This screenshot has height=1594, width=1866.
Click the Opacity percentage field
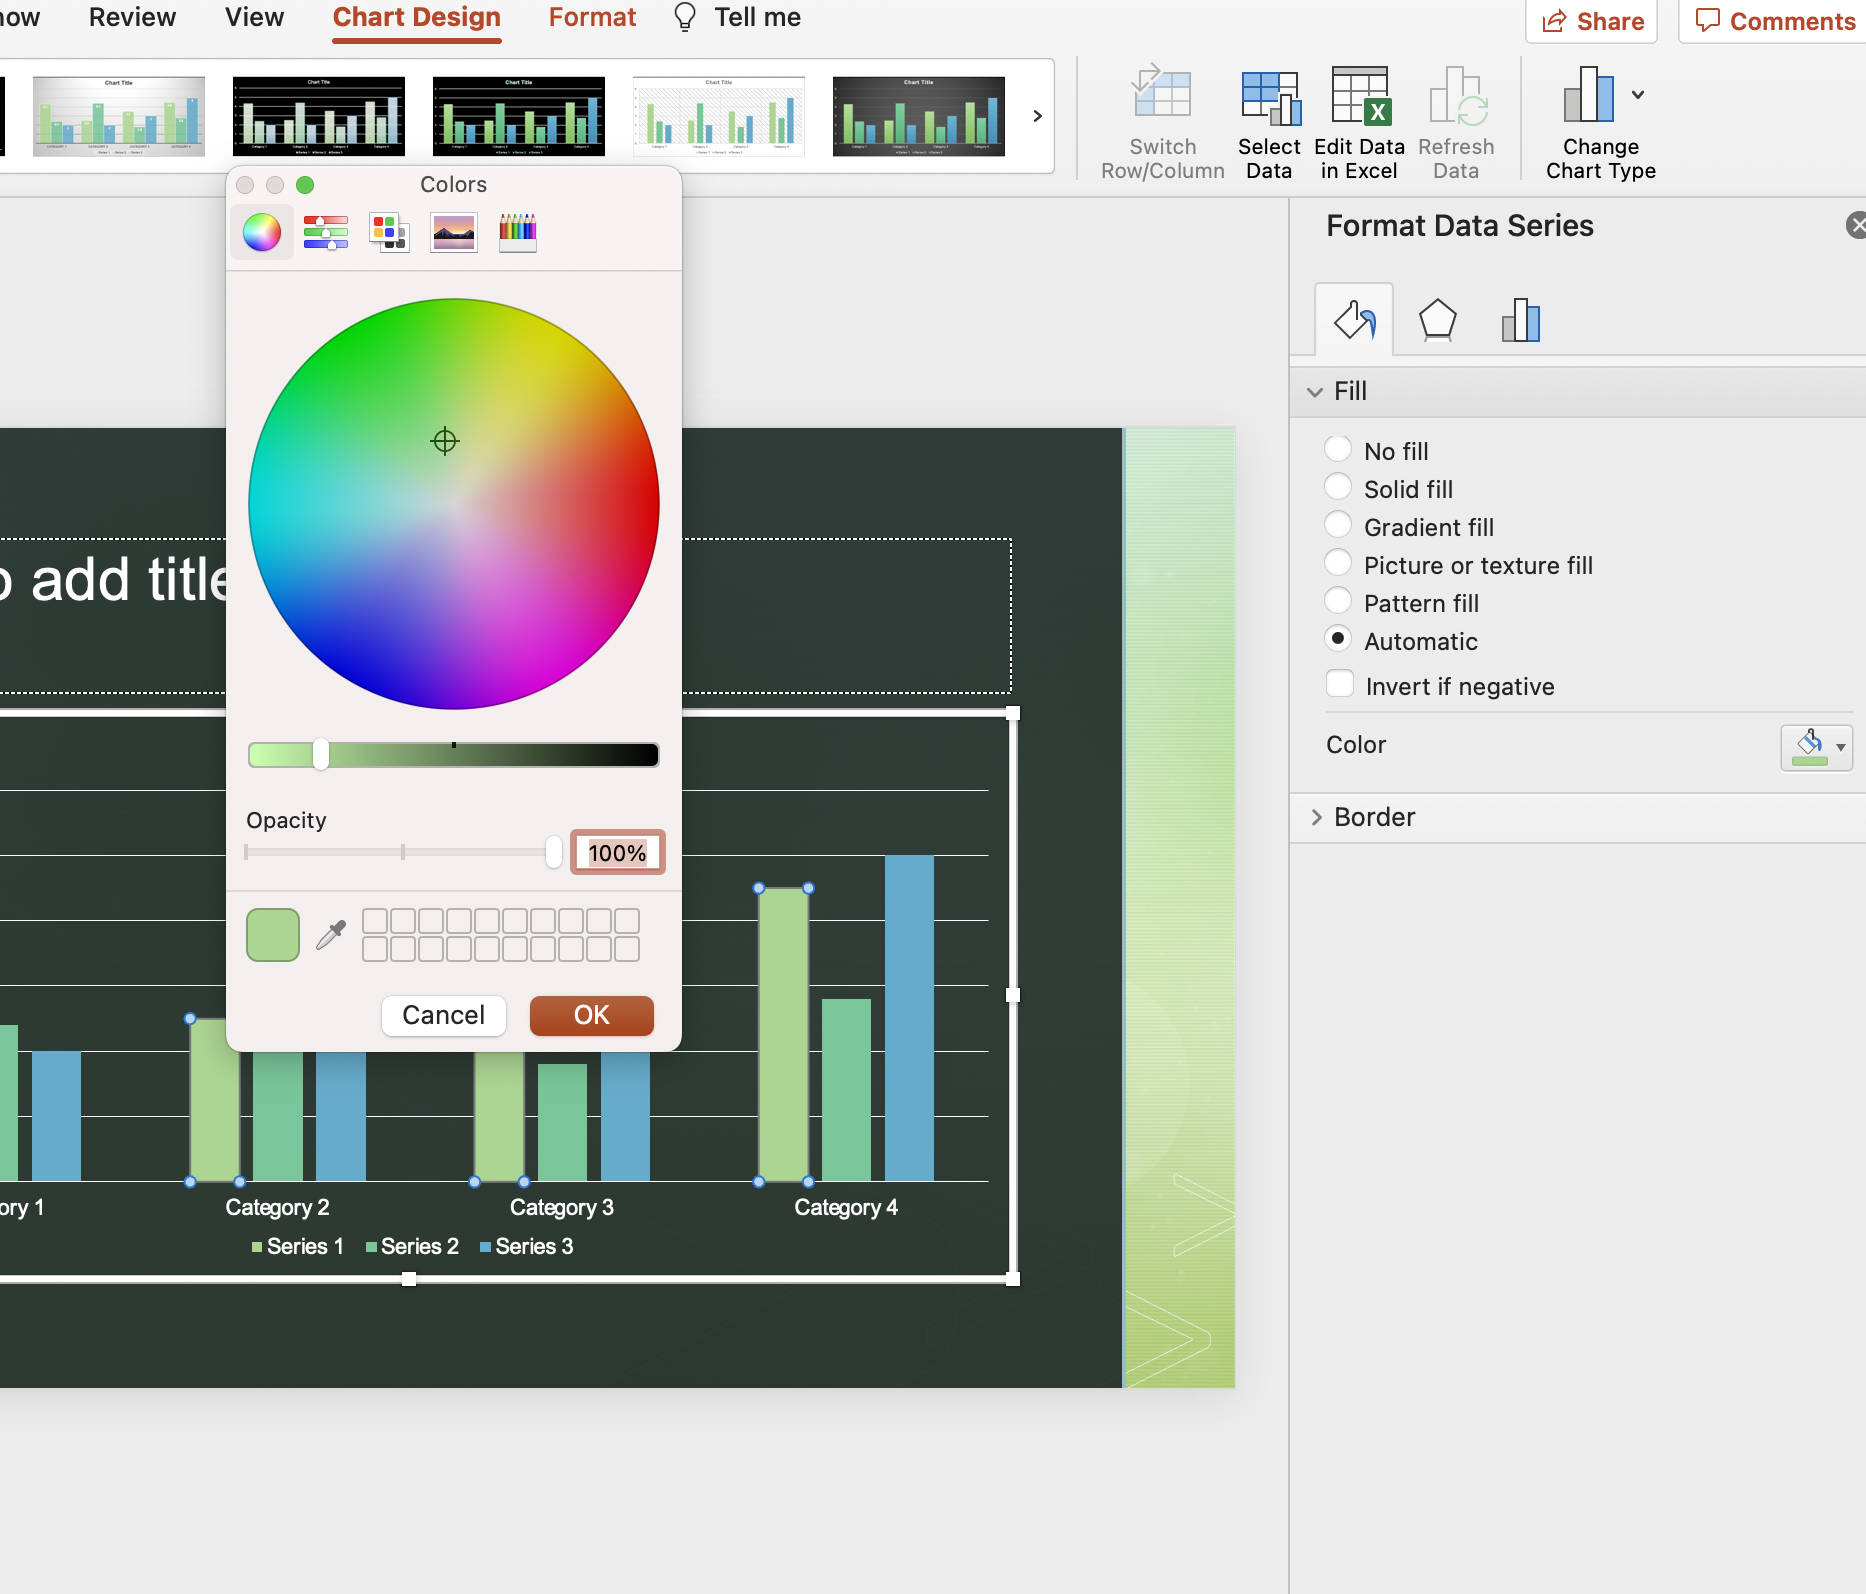617,853
